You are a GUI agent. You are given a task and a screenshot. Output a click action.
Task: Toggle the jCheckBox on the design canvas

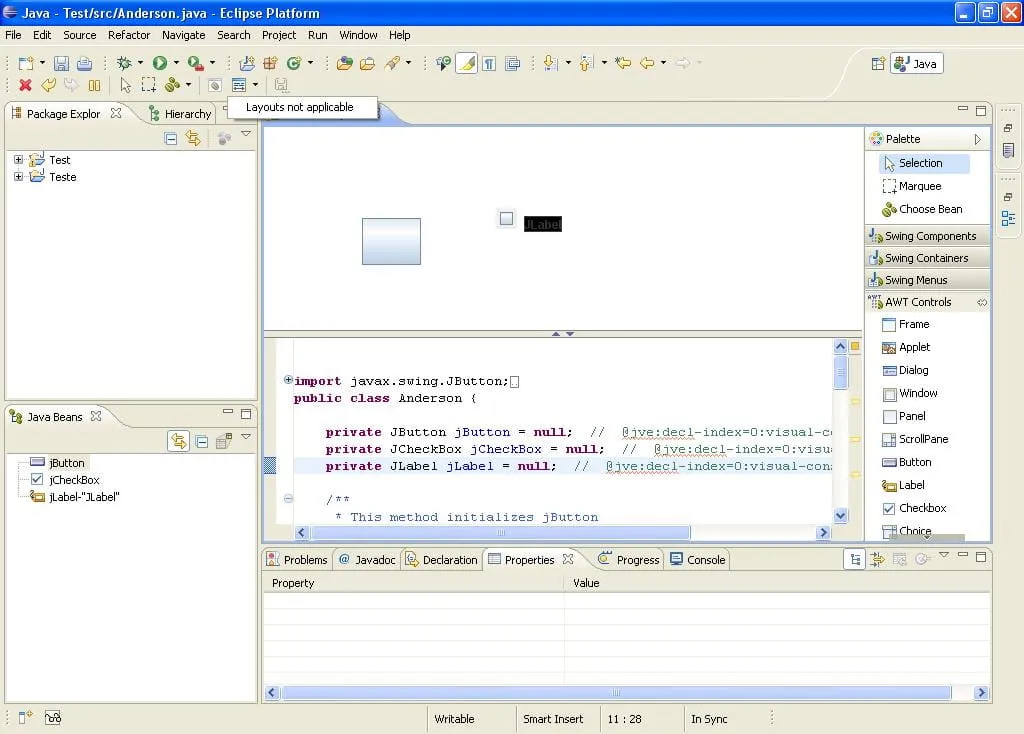(x=507, y=219)
